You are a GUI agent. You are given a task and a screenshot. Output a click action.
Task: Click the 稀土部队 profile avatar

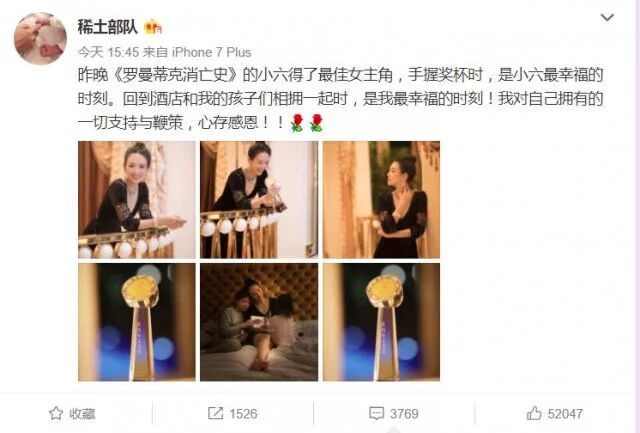click(40, 38)
